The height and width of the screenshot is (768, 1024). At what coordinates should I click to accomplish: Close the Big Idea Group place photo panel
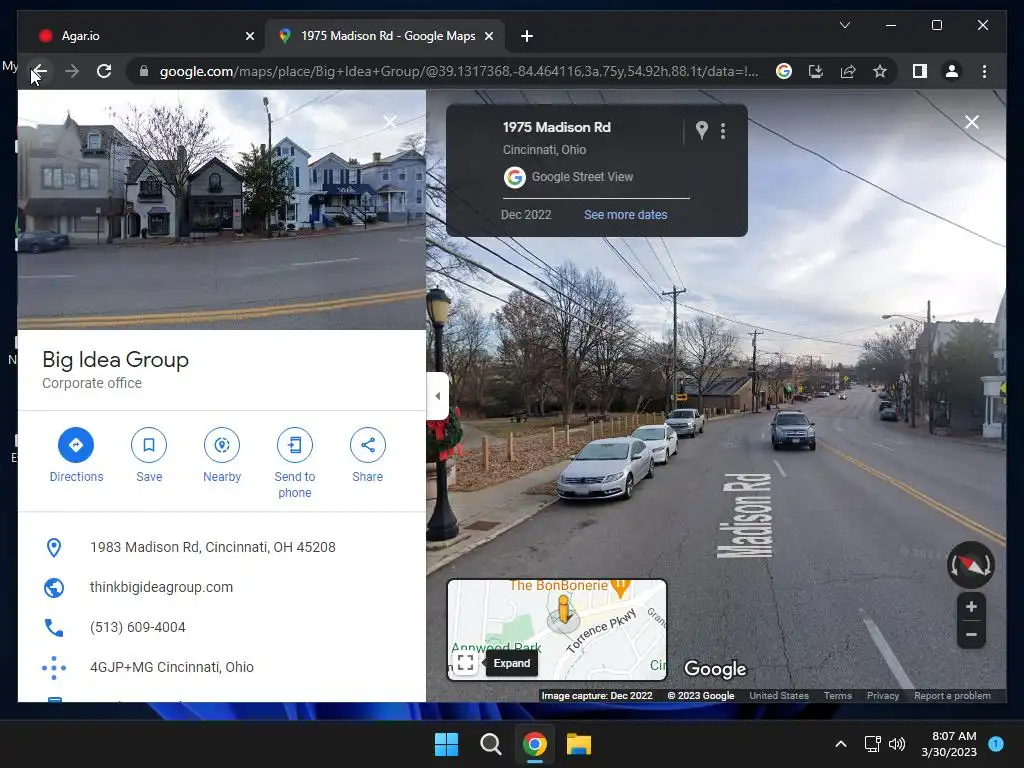click(x=390, y=122)
